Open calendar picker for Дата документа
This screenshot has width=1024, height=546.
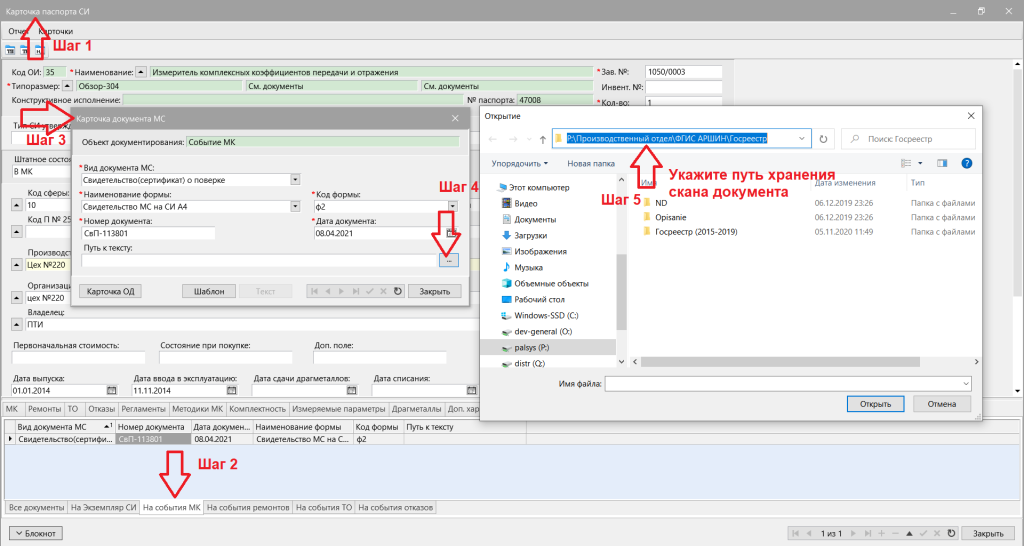[x=451, y=233]
